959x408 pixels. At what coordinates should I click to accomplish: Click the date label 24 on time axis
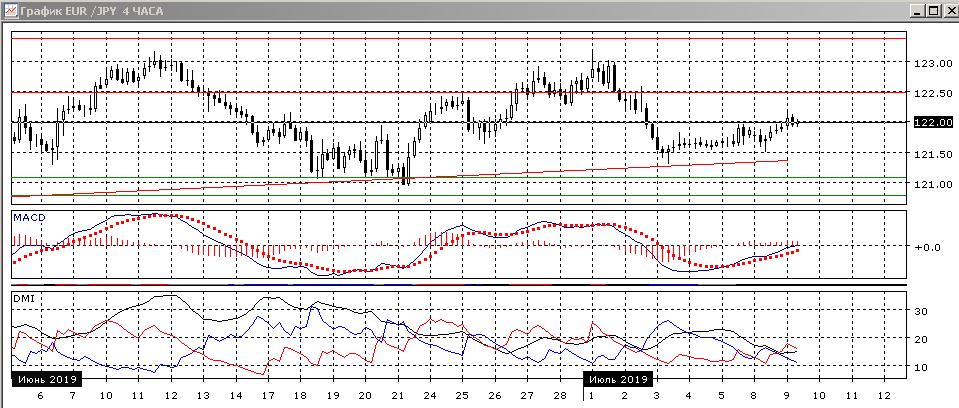pyautogui.click(x=429, y=396)
